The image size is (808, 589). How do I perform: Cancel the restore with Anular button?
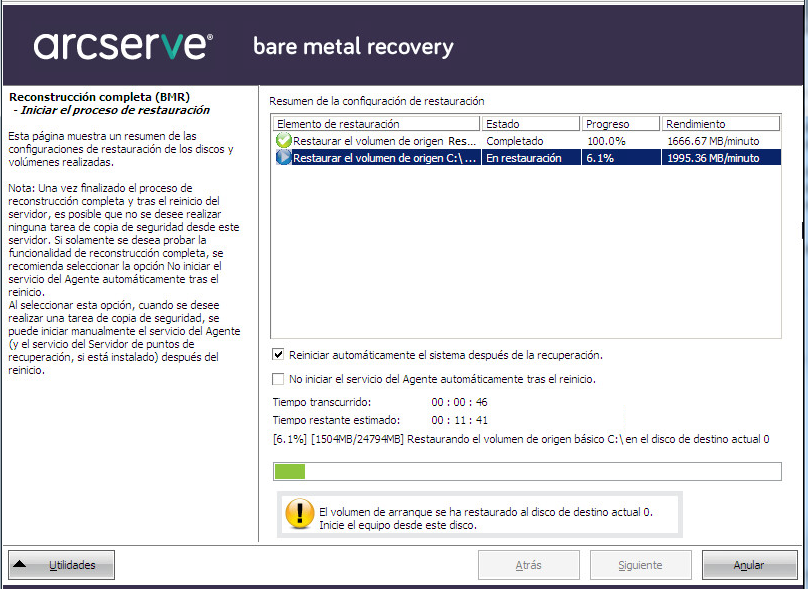pyautogui.click(x=749, y=565)
